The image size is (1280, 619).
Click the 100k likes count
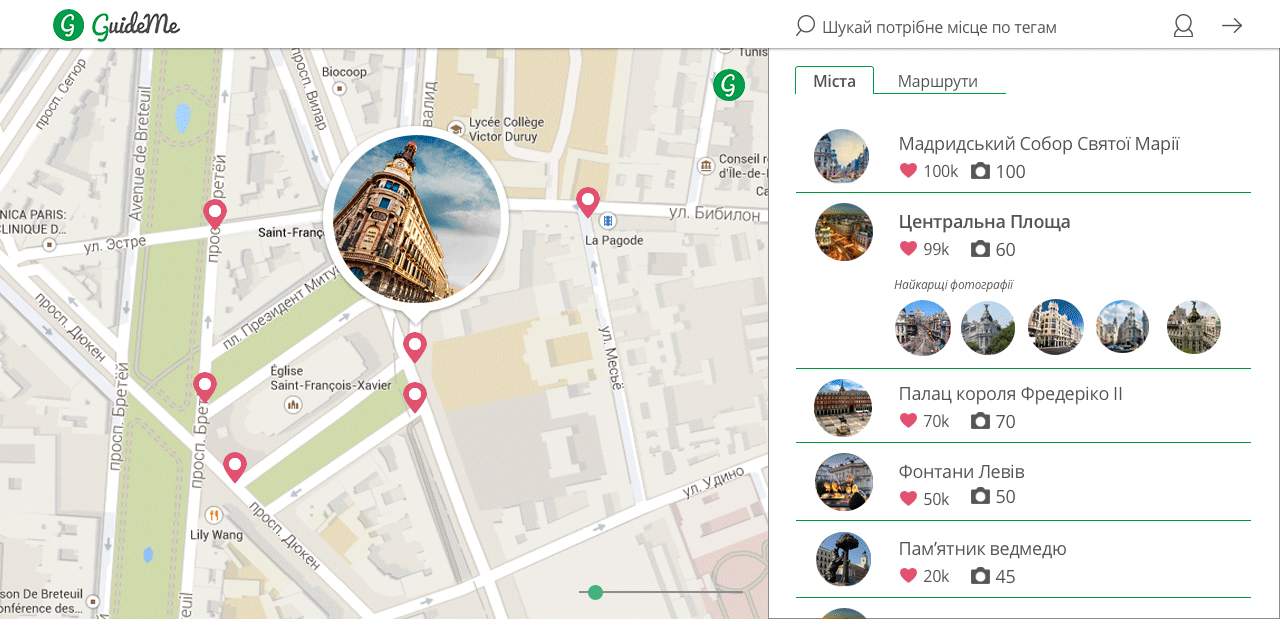[x=940, y=171]
